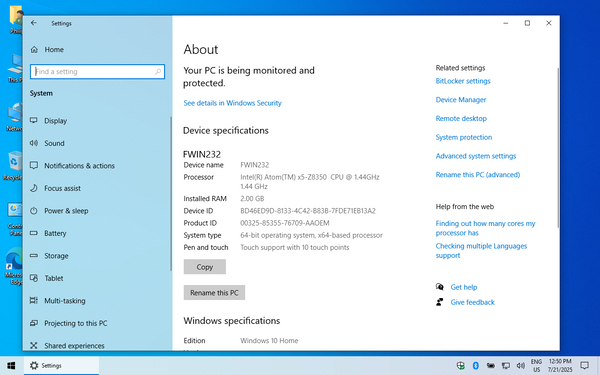Click the Settings taskbar button
600x375 pixels.
click(61, 365)
